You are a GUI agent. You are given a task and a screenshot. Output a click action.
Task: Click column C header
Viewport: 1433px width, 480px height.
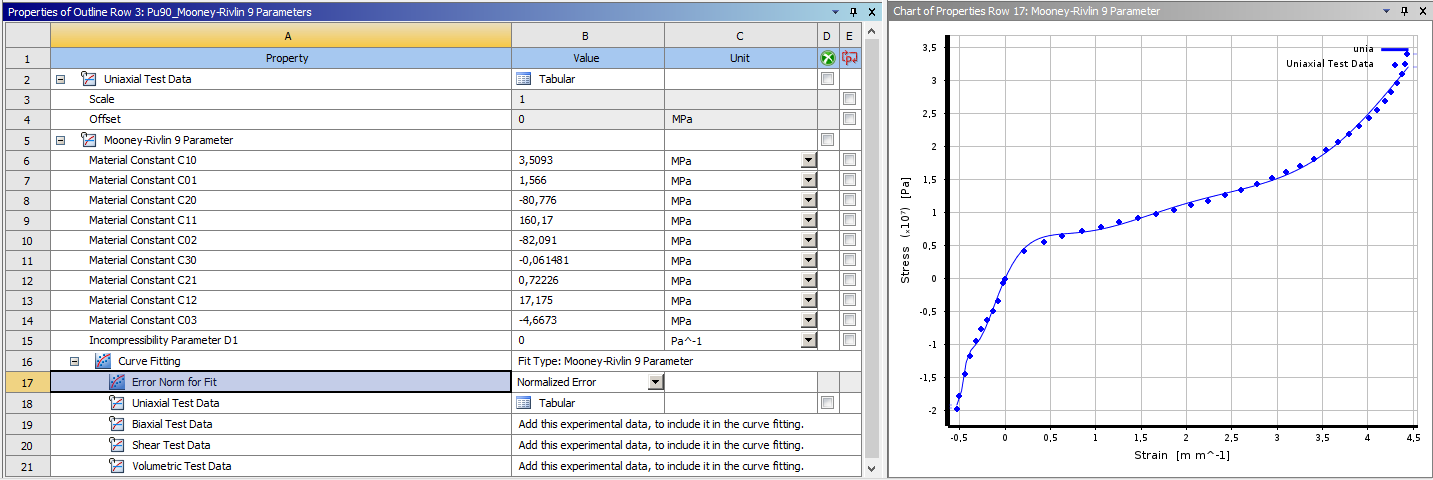pyautogui.click(x=741, y=36)
